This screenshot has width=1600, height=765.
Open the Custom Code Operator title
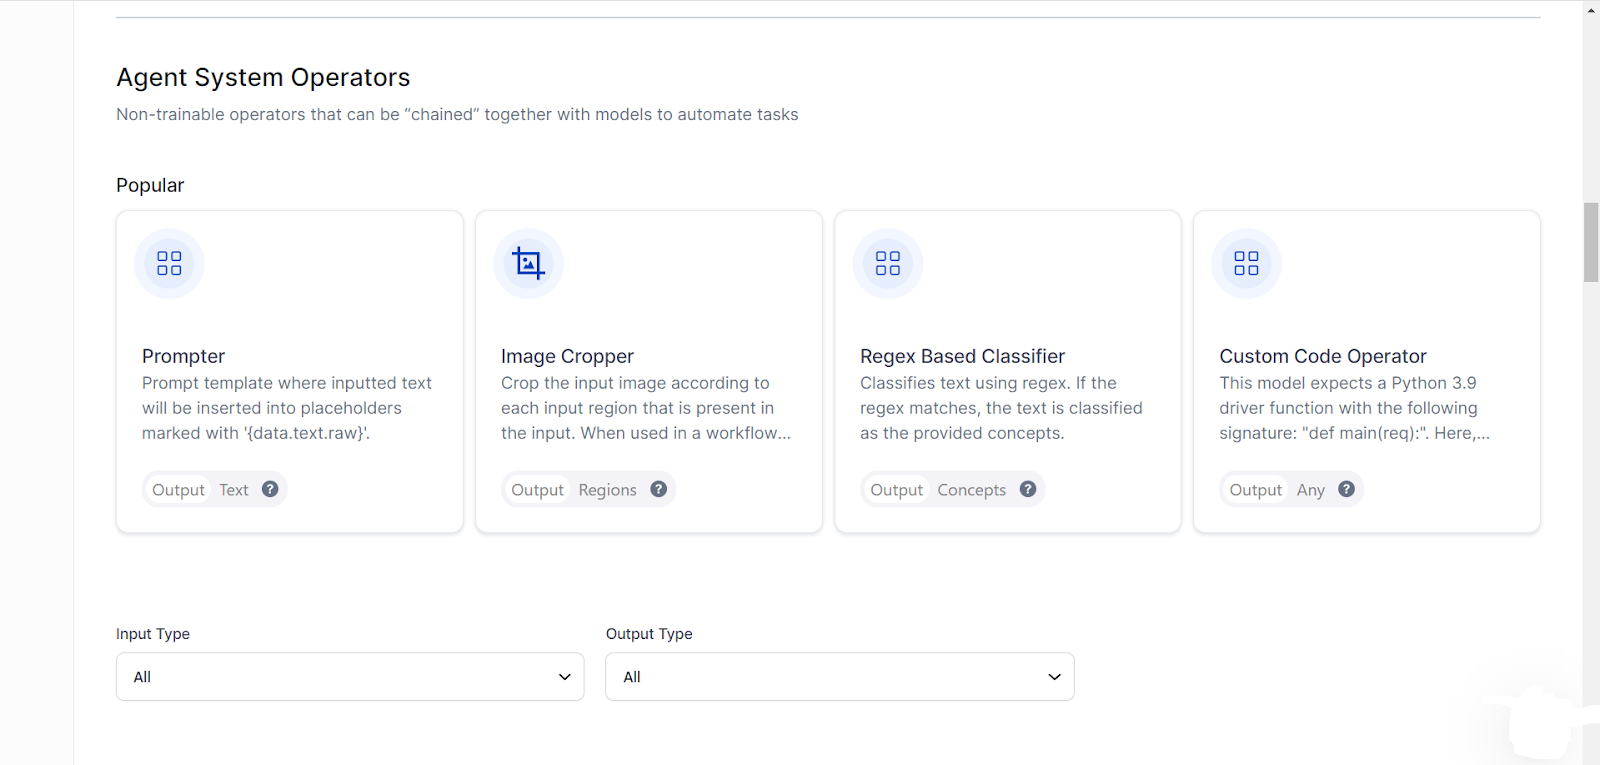[1322, 356]
